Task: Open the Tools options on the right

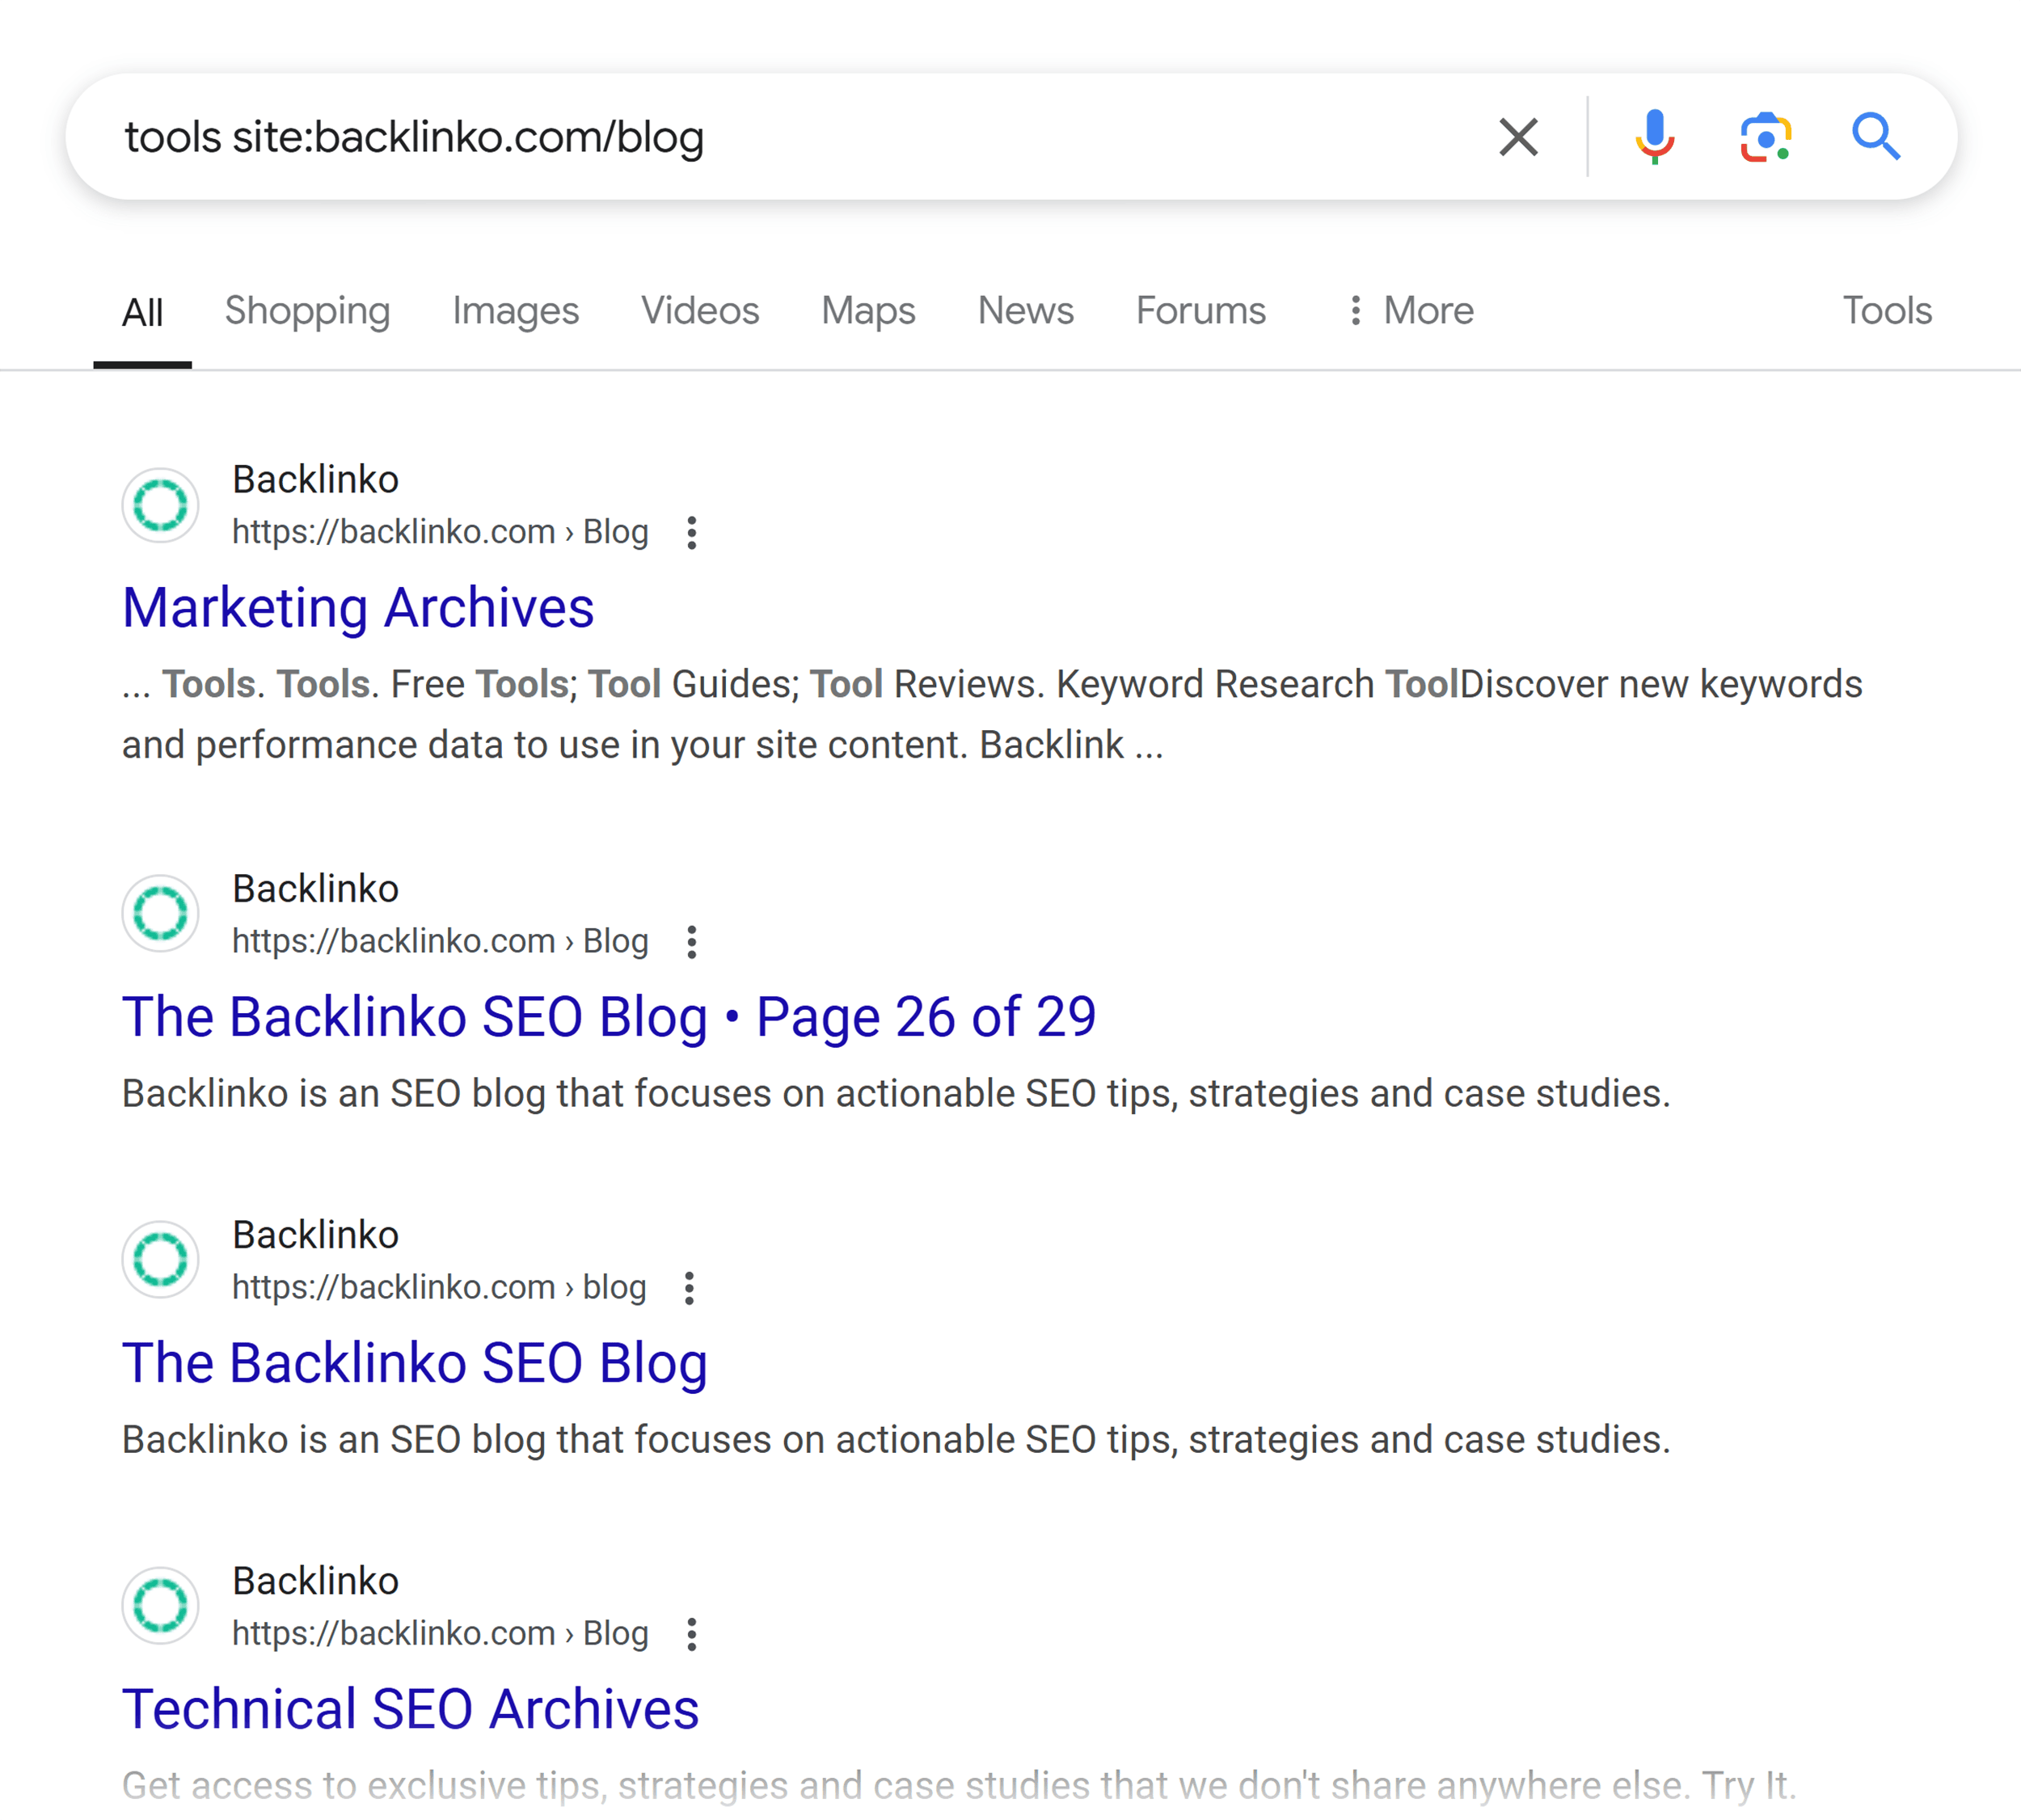Action: click(1886, 311)
